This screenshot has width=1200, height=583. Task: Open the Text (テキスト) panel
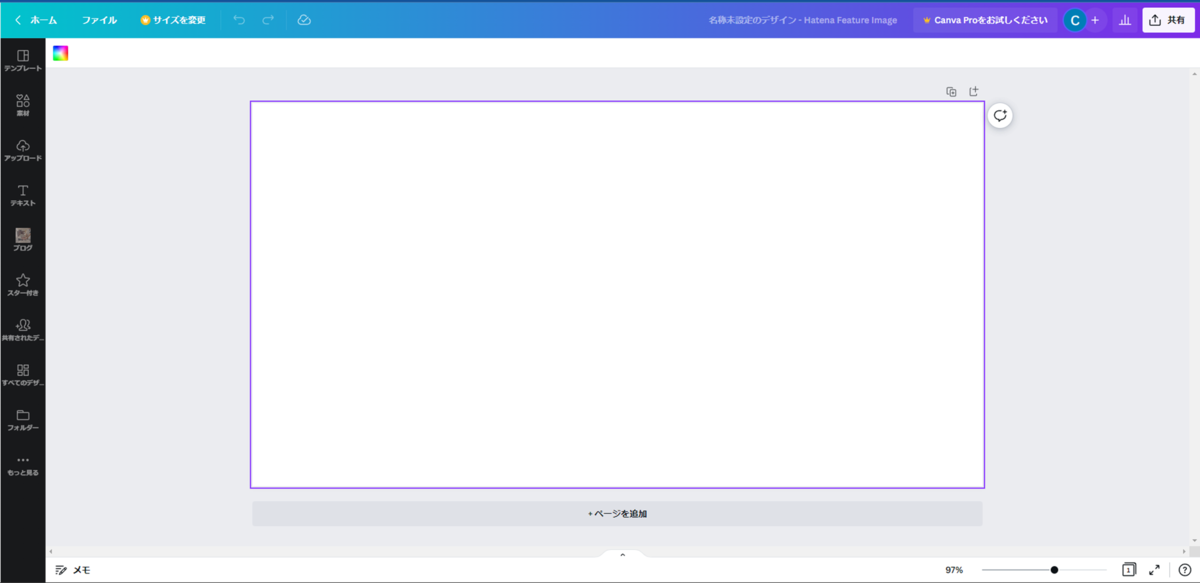23,195
